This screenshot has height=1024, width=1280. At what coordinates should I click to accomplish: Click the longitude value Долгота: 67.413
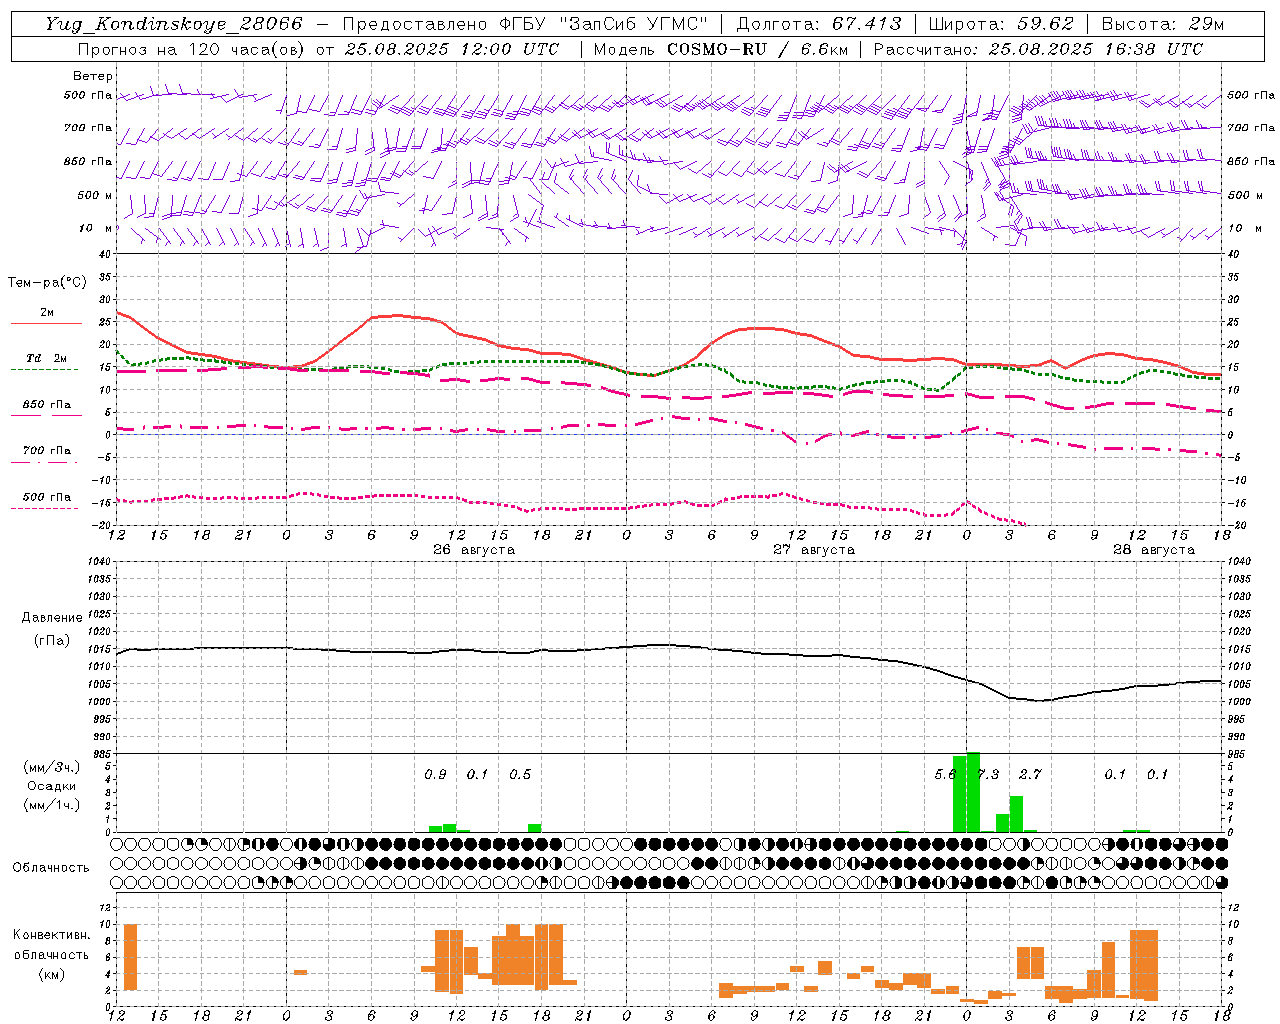click(x=819, y=24)
